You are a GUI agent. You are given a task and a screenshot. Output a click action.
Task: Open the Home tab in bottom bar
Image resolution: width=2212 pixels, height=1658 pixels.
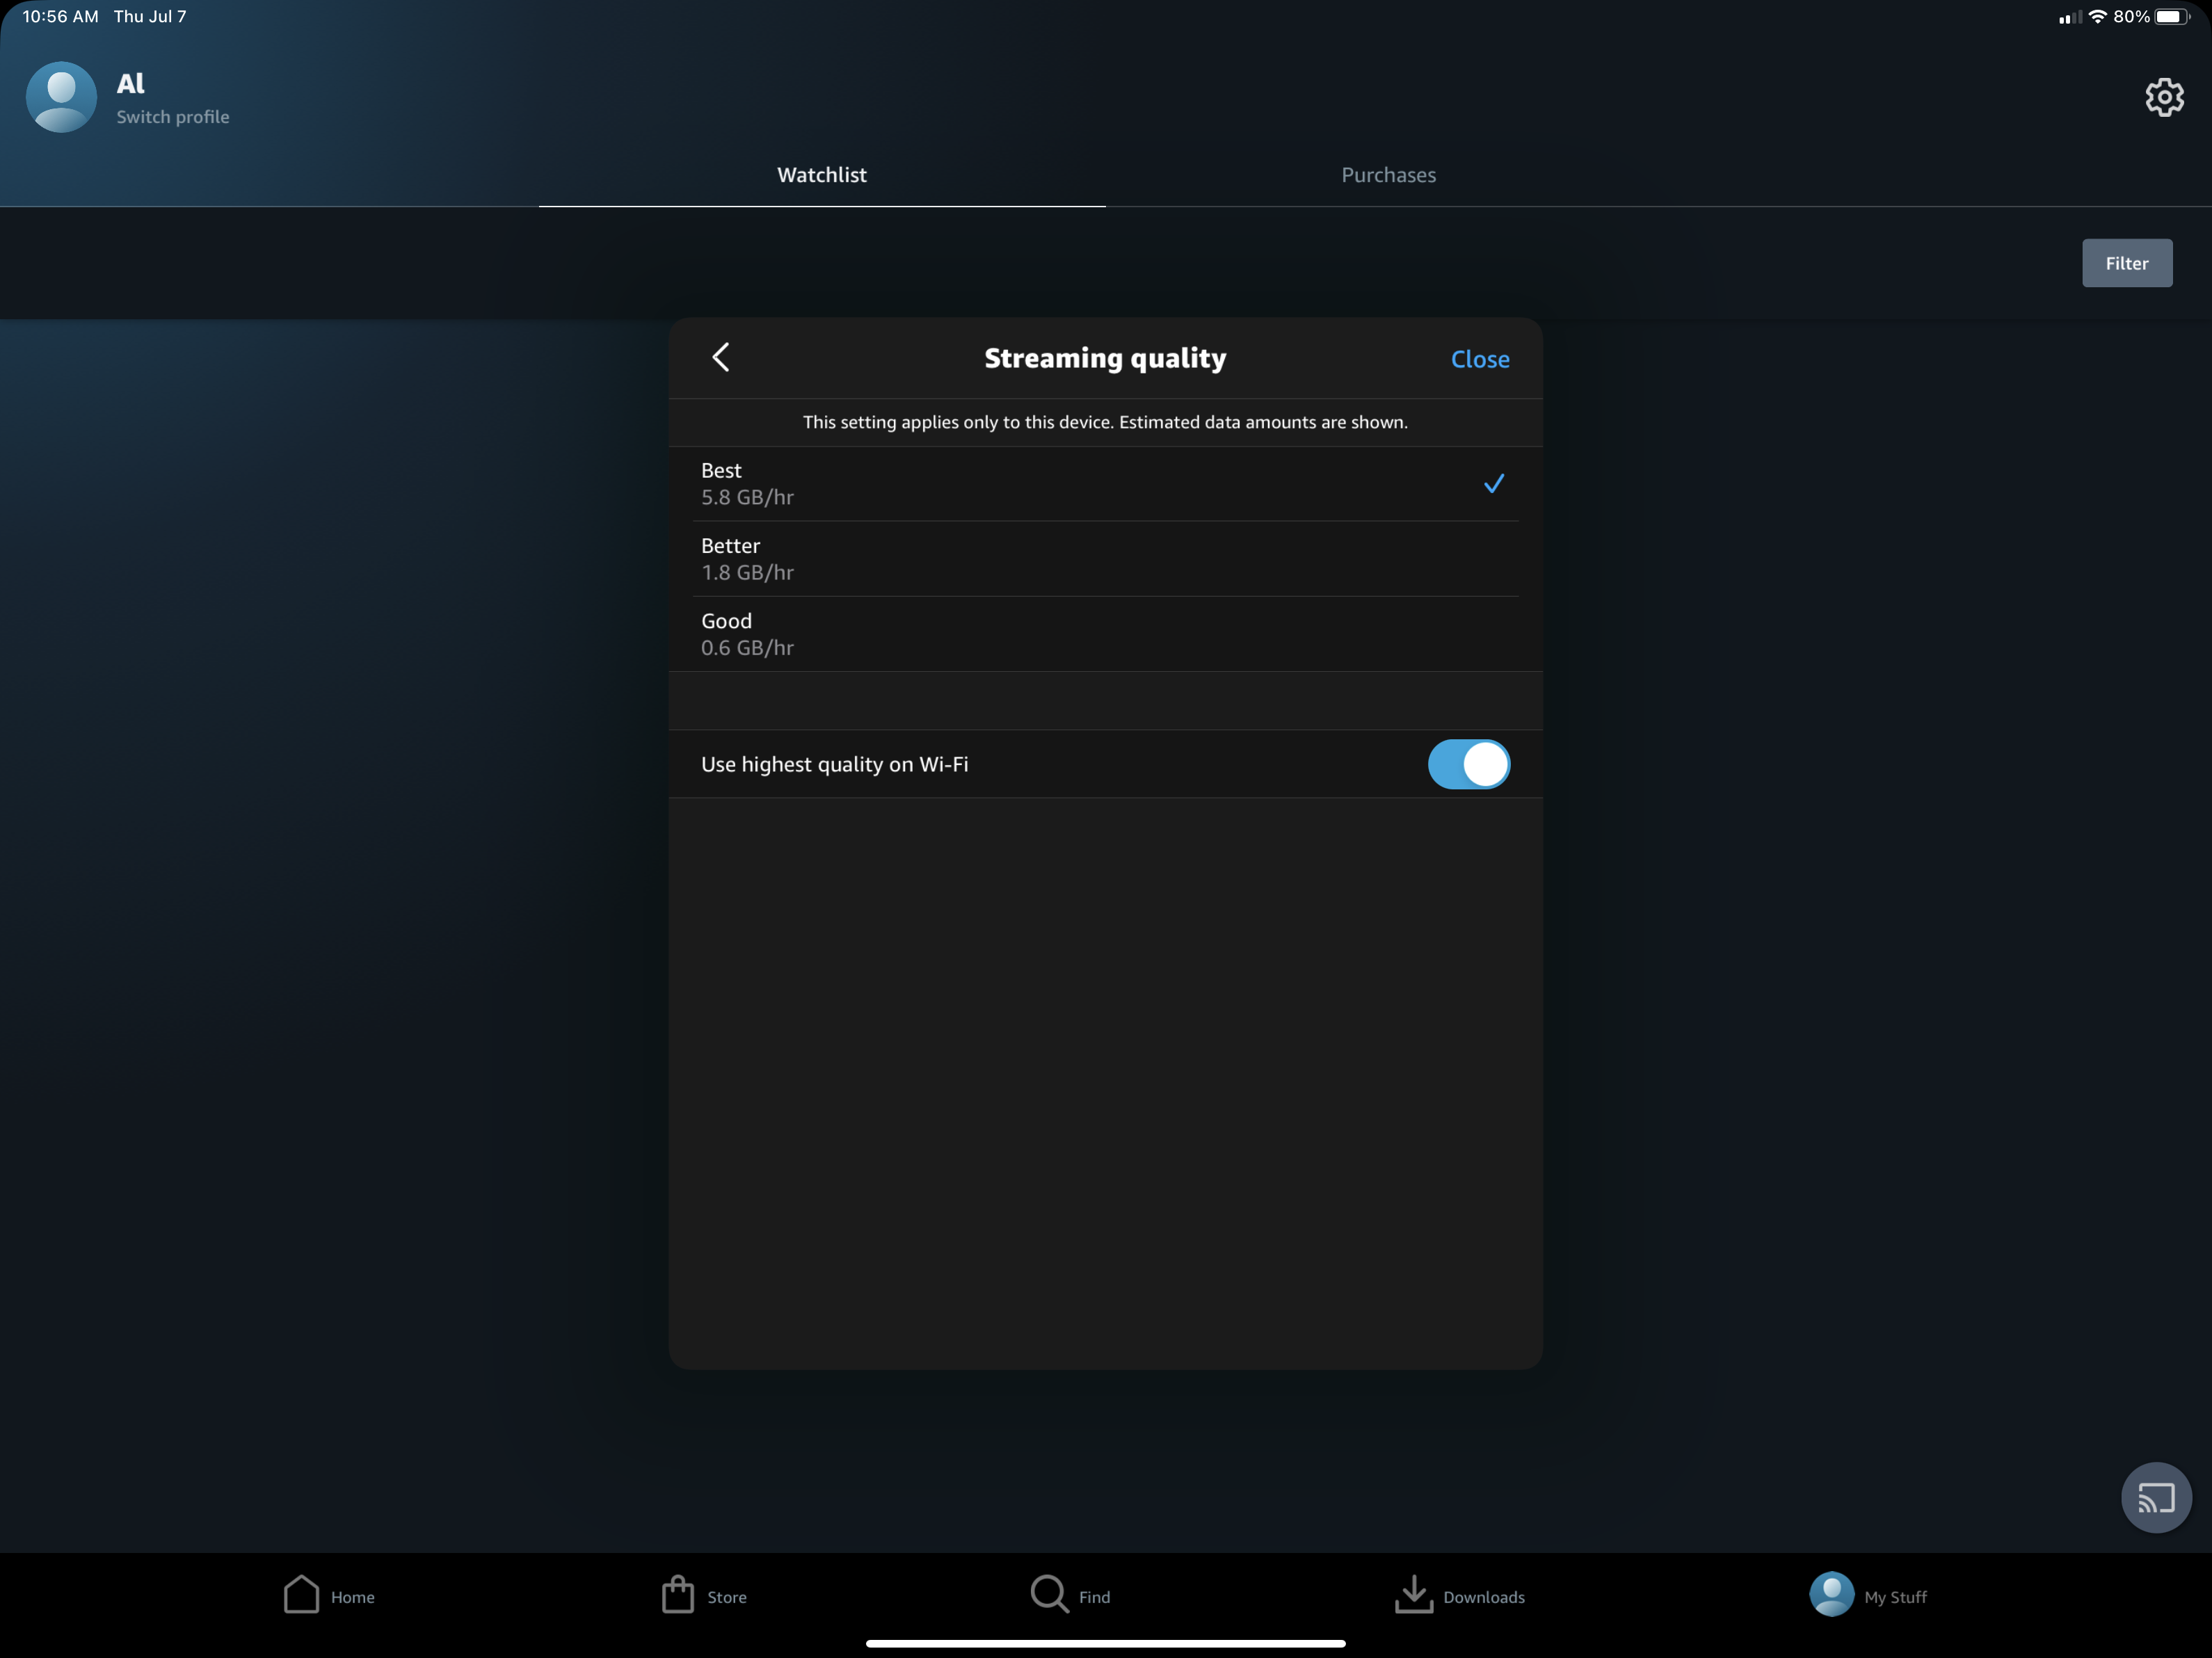(x=302, y=1595)
